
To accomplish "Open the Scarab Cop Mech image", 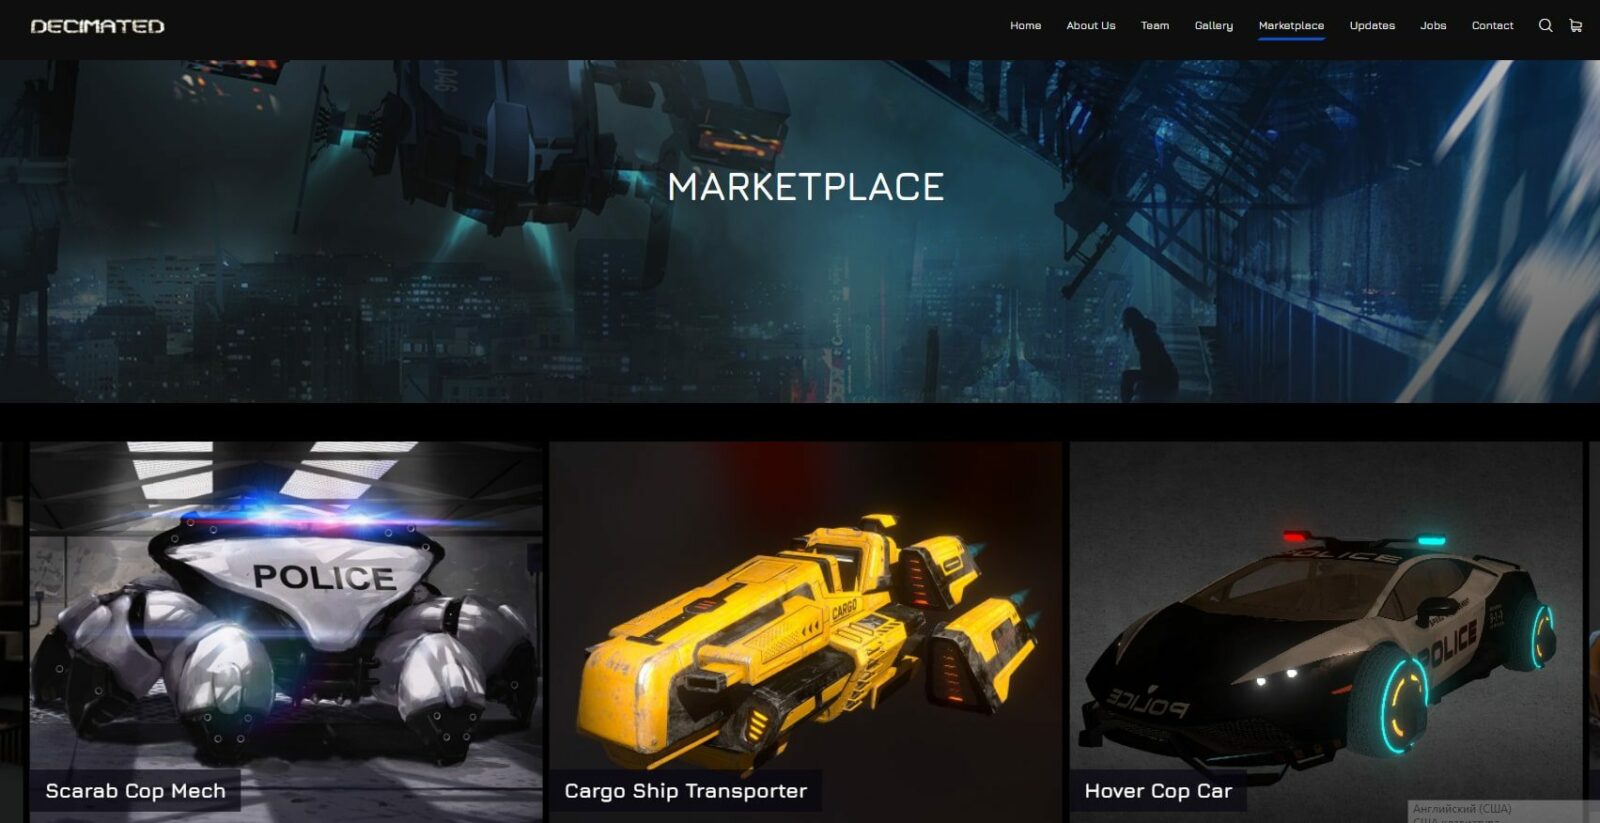I will pos(286,605).
